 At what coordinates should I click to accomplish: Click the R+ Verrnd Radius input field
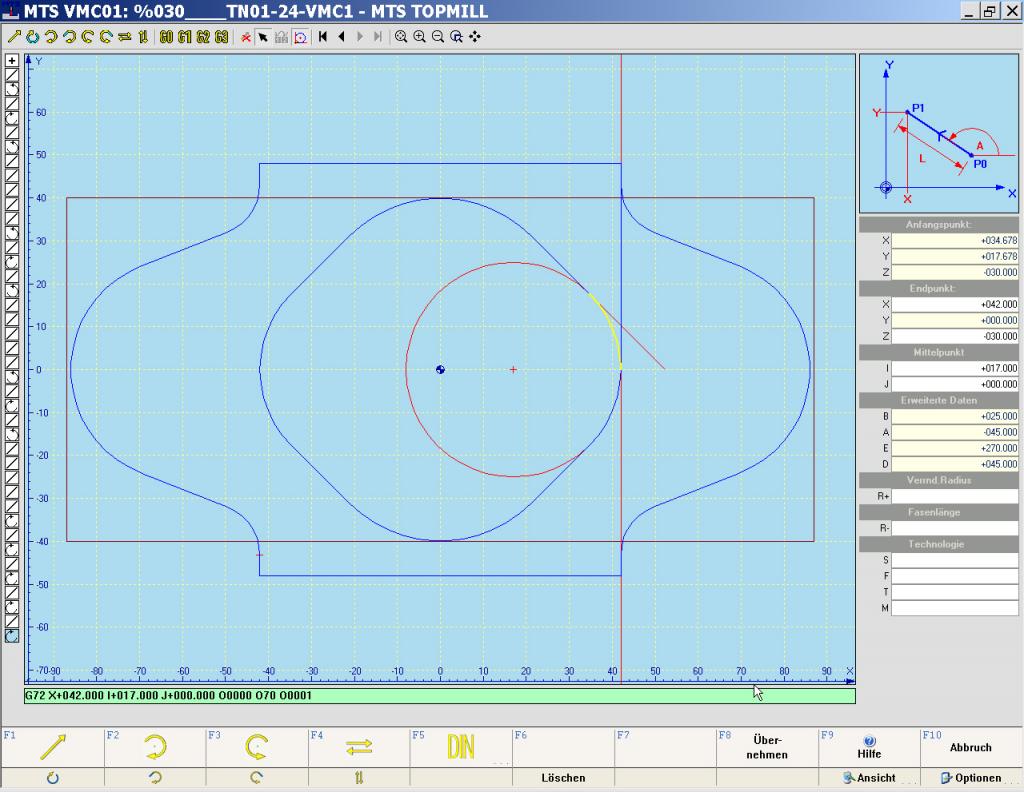pyautogui.click(x=955, y=496)
